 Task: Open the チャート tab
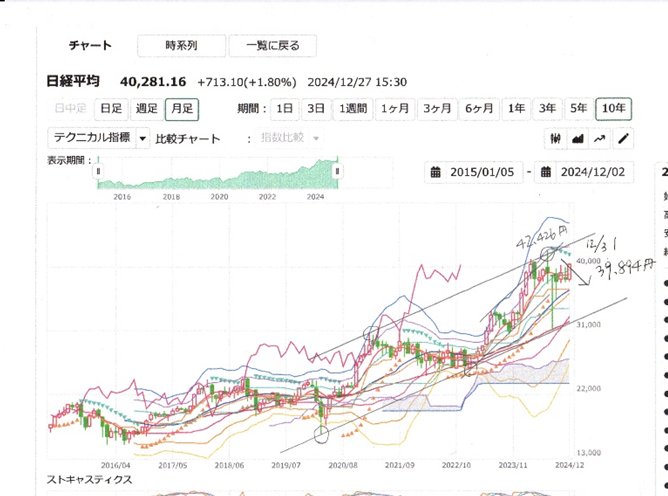[90, 45]
